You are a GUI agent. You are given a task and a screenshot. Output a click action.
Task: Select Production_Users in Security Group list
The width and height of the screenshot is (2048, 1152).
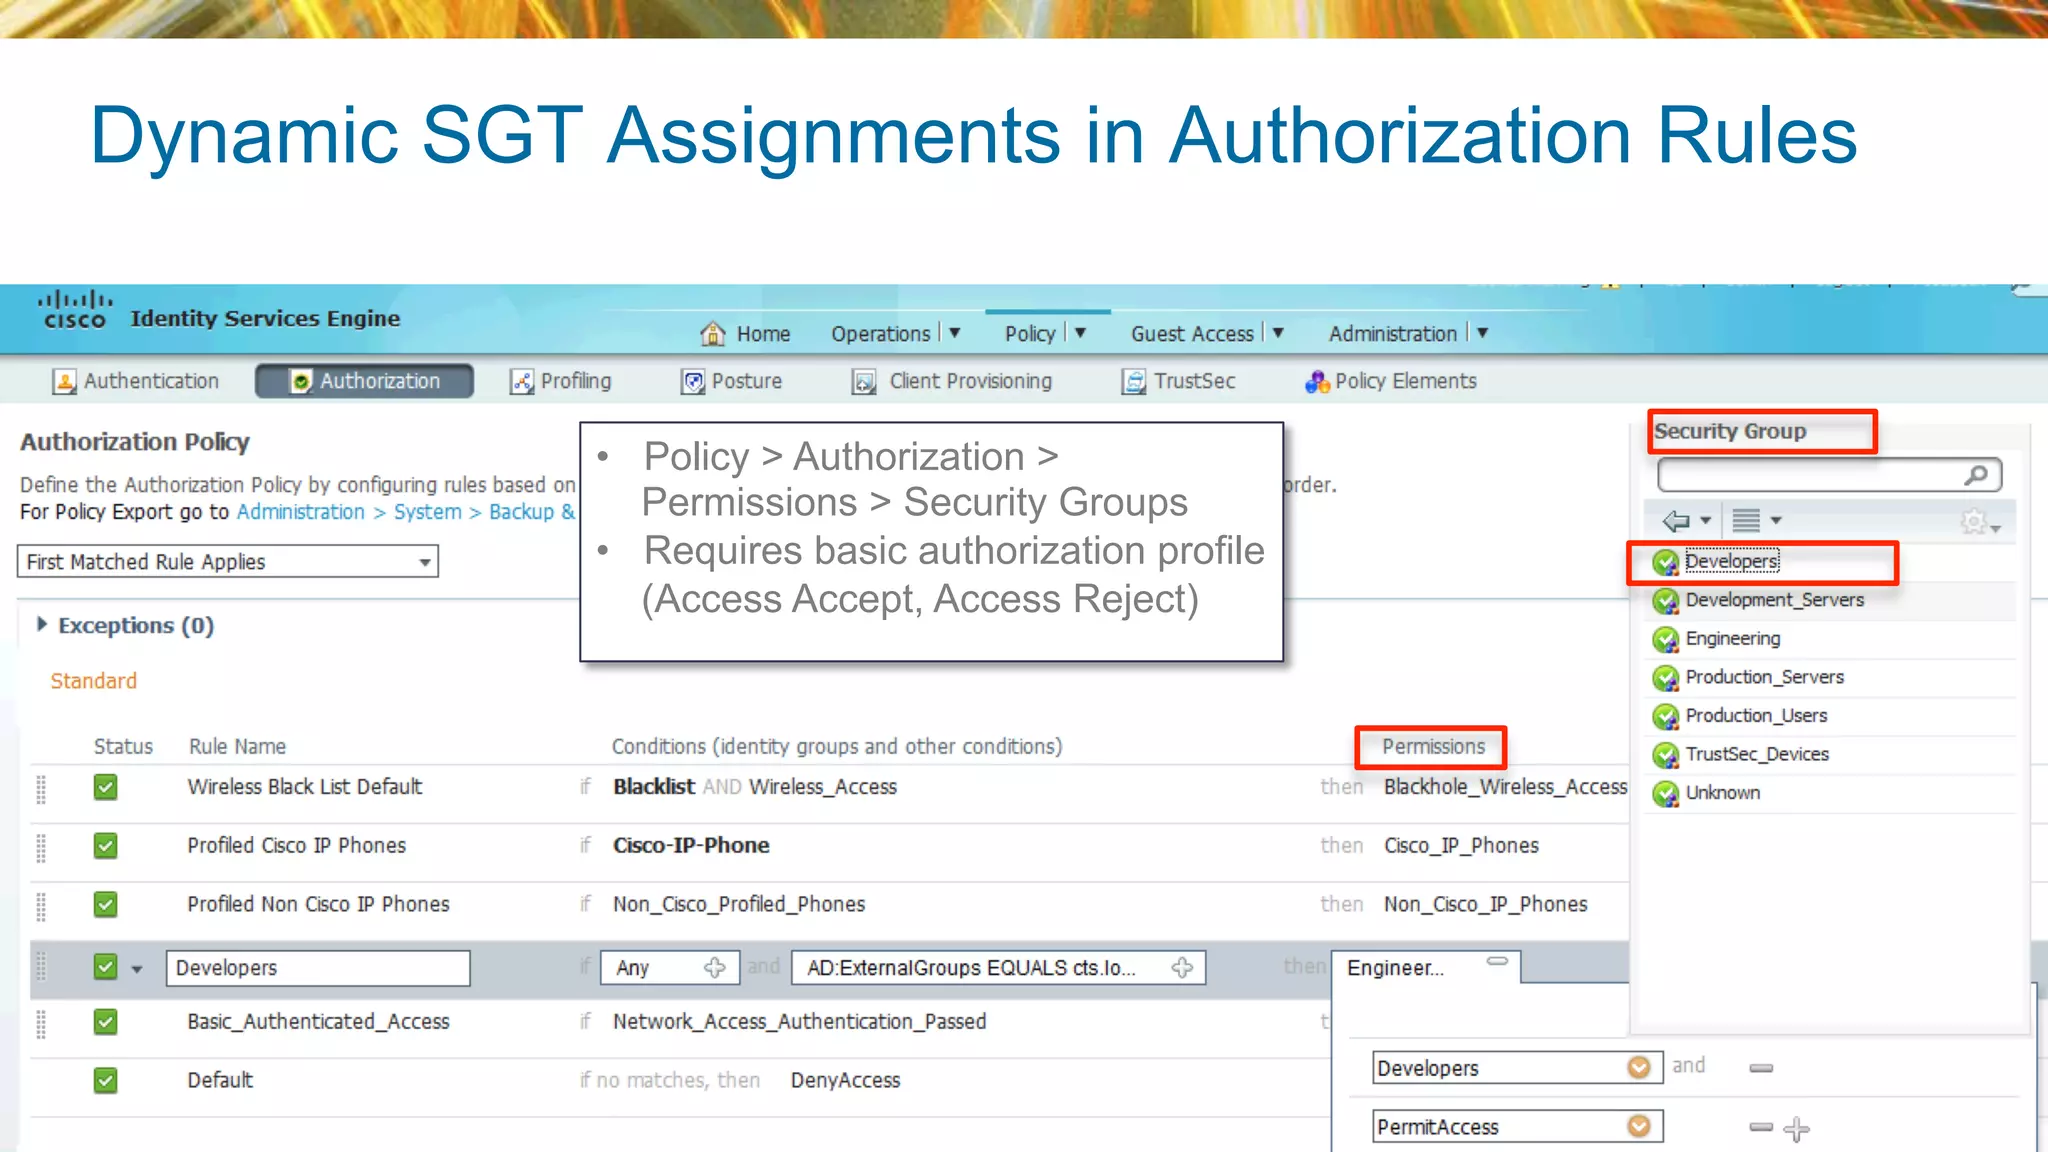(x=1756, y=715)
